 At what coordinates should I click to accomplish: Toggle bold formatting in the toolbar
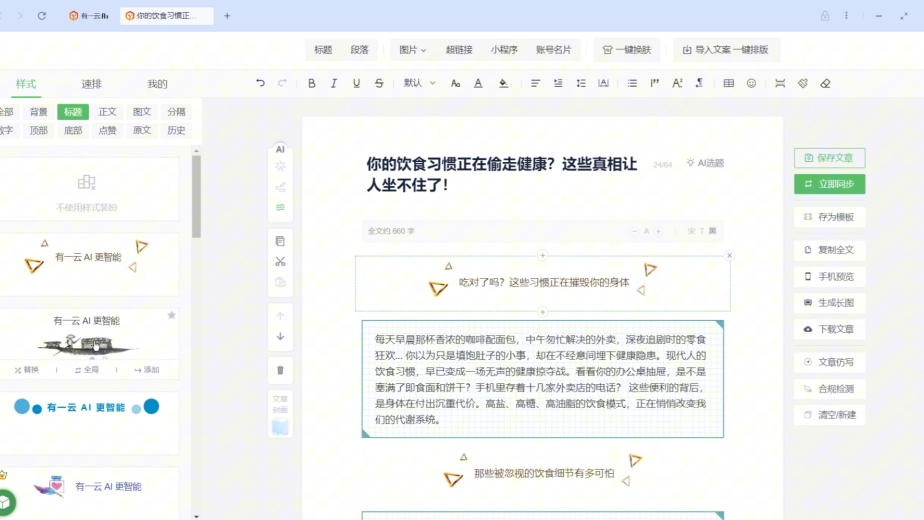312,83
